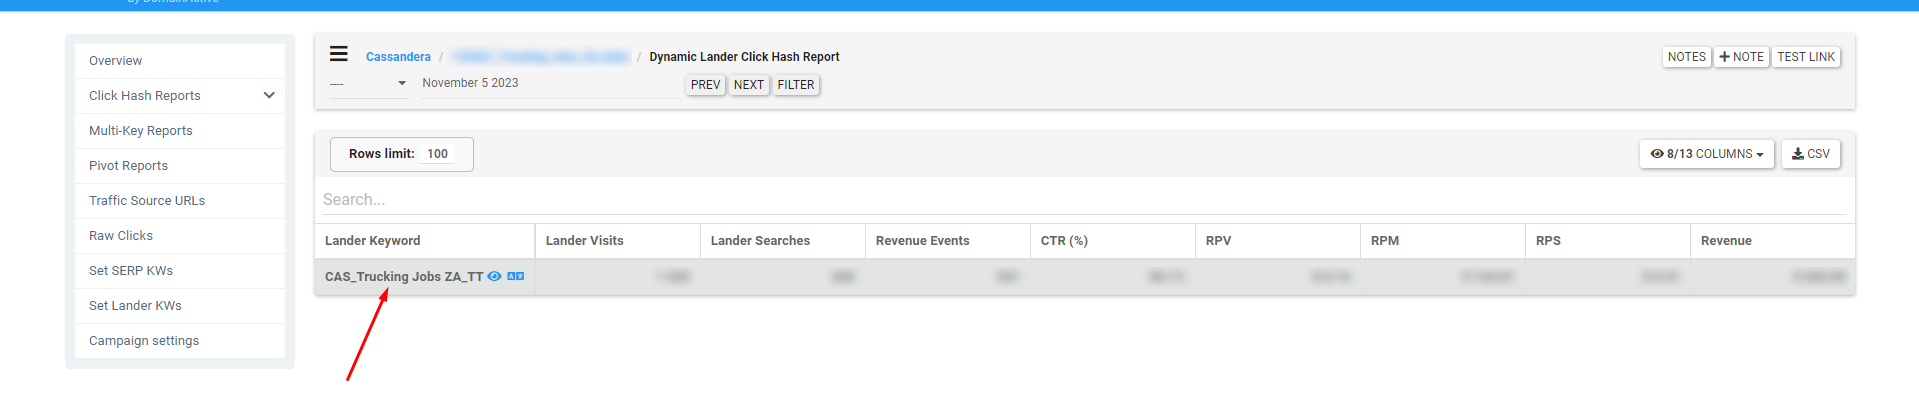Open Campaign settings in sidebar
The image size is (1919, 406).
180,341
